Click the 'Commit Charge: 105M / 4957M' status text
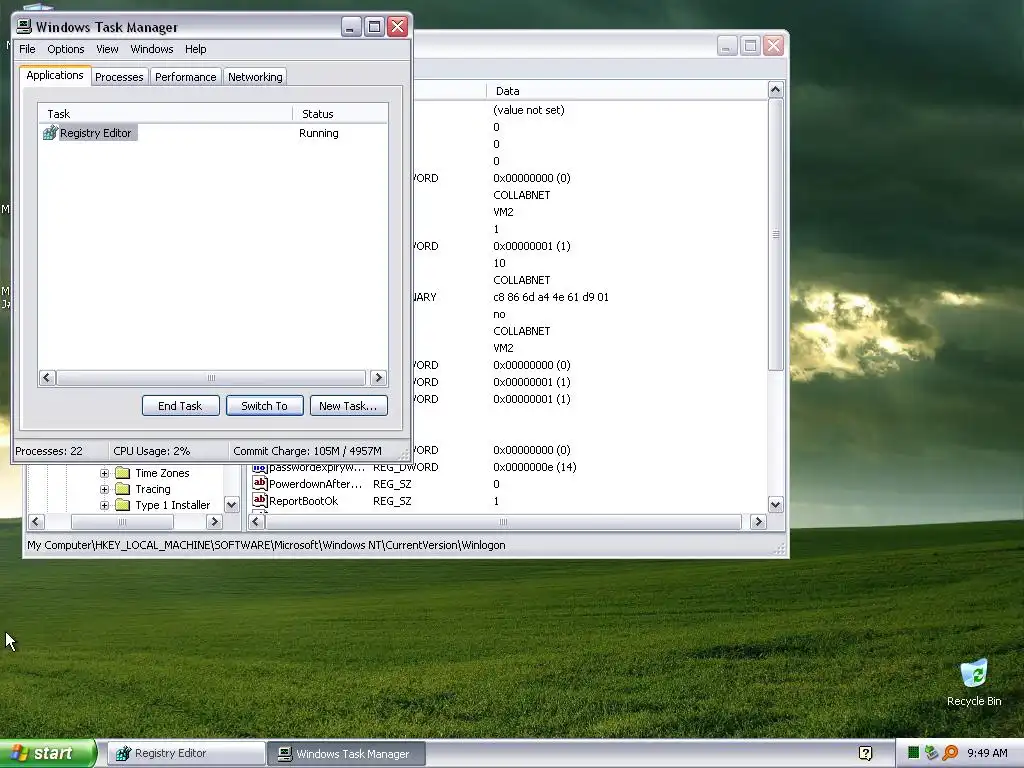The height and width of the screenshot is (768, 1024). (307, 451)
